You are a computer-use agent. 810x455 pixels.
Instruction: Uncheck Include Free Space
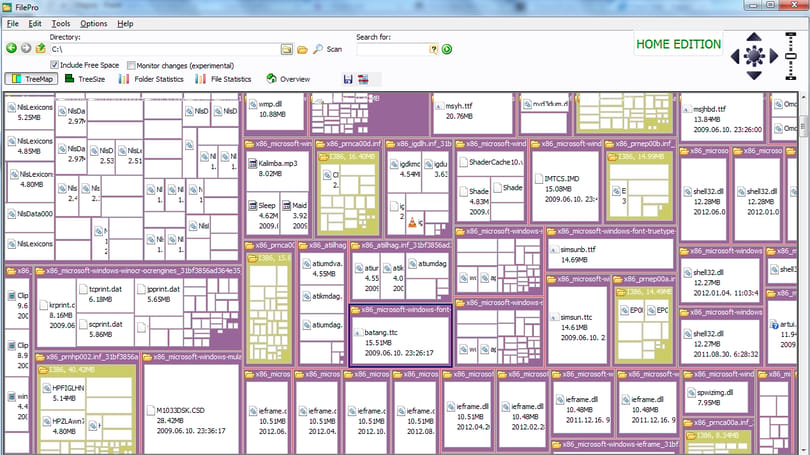tap(54, 65)
